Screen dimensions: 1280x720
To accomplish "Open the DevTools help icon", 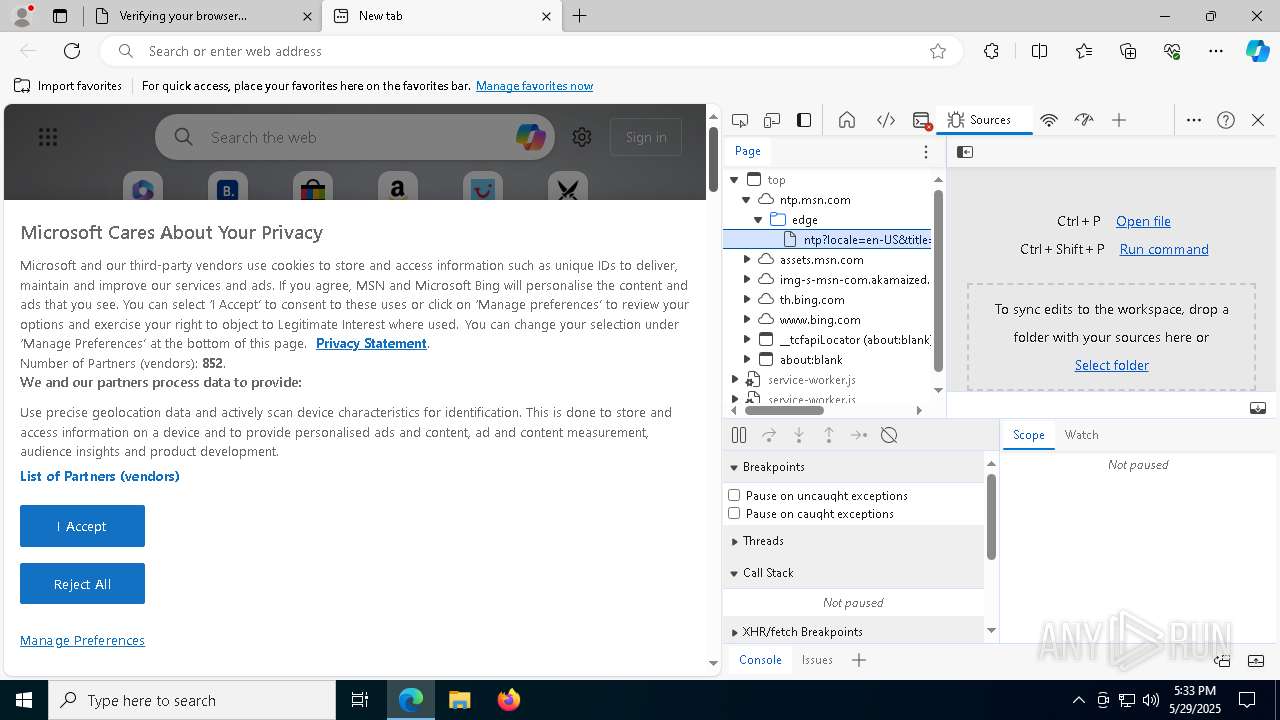I will 1226,120.
